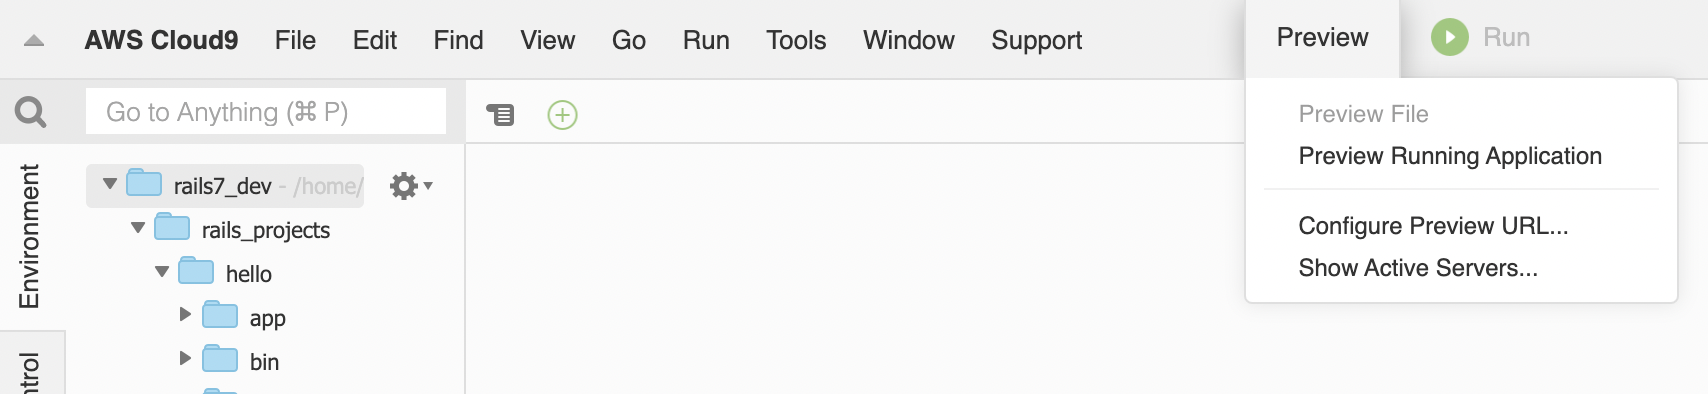The width and height of the screenshot is (1708, 394).
Task: Select the app folder icon
Action: coord(220,315)
